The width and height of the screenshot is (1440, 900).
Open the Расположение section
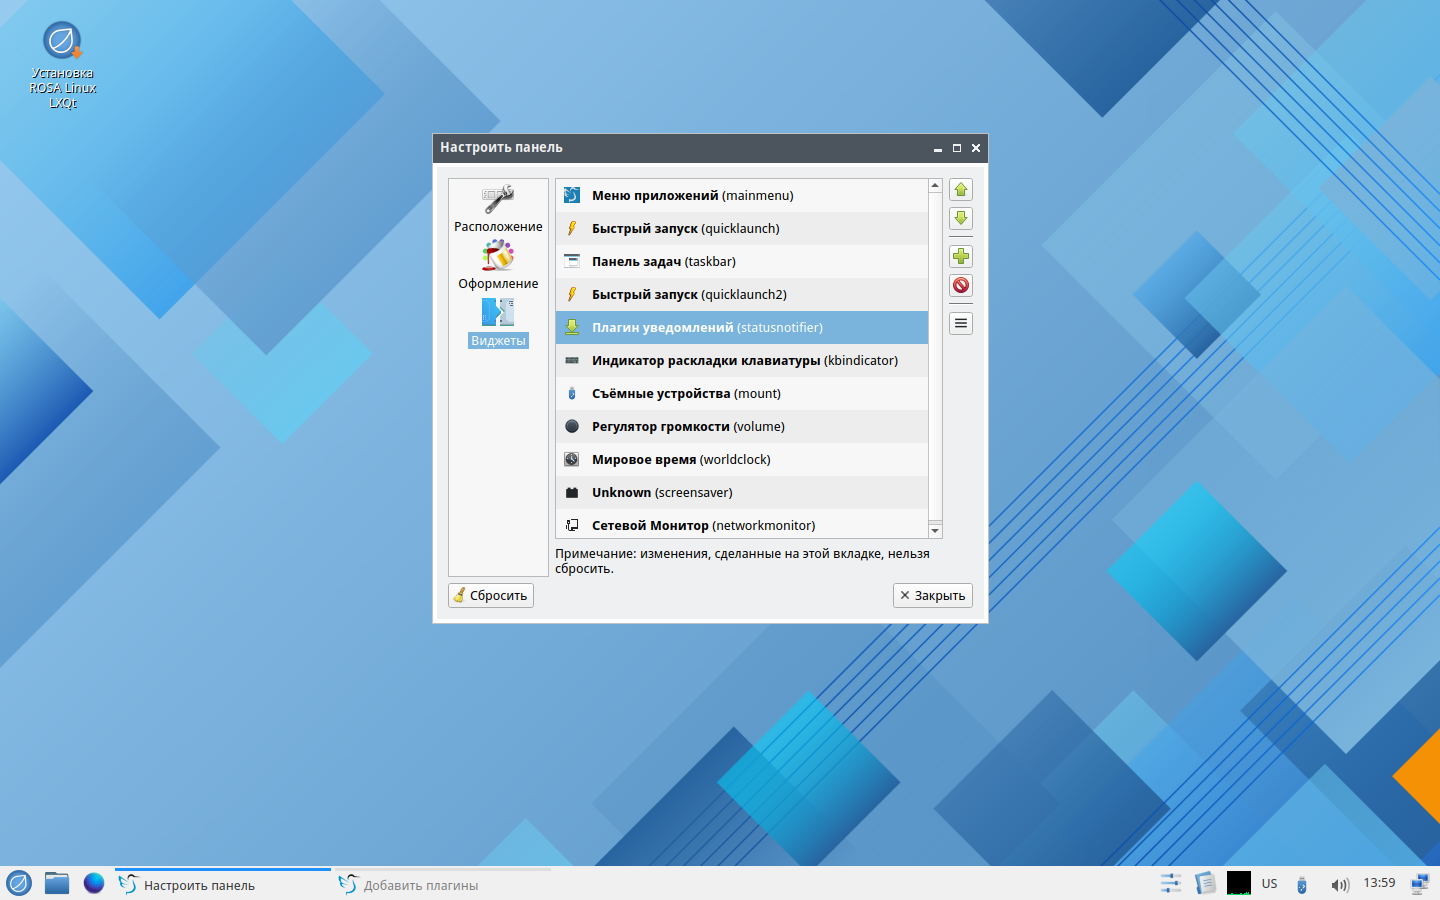(498, 209)
